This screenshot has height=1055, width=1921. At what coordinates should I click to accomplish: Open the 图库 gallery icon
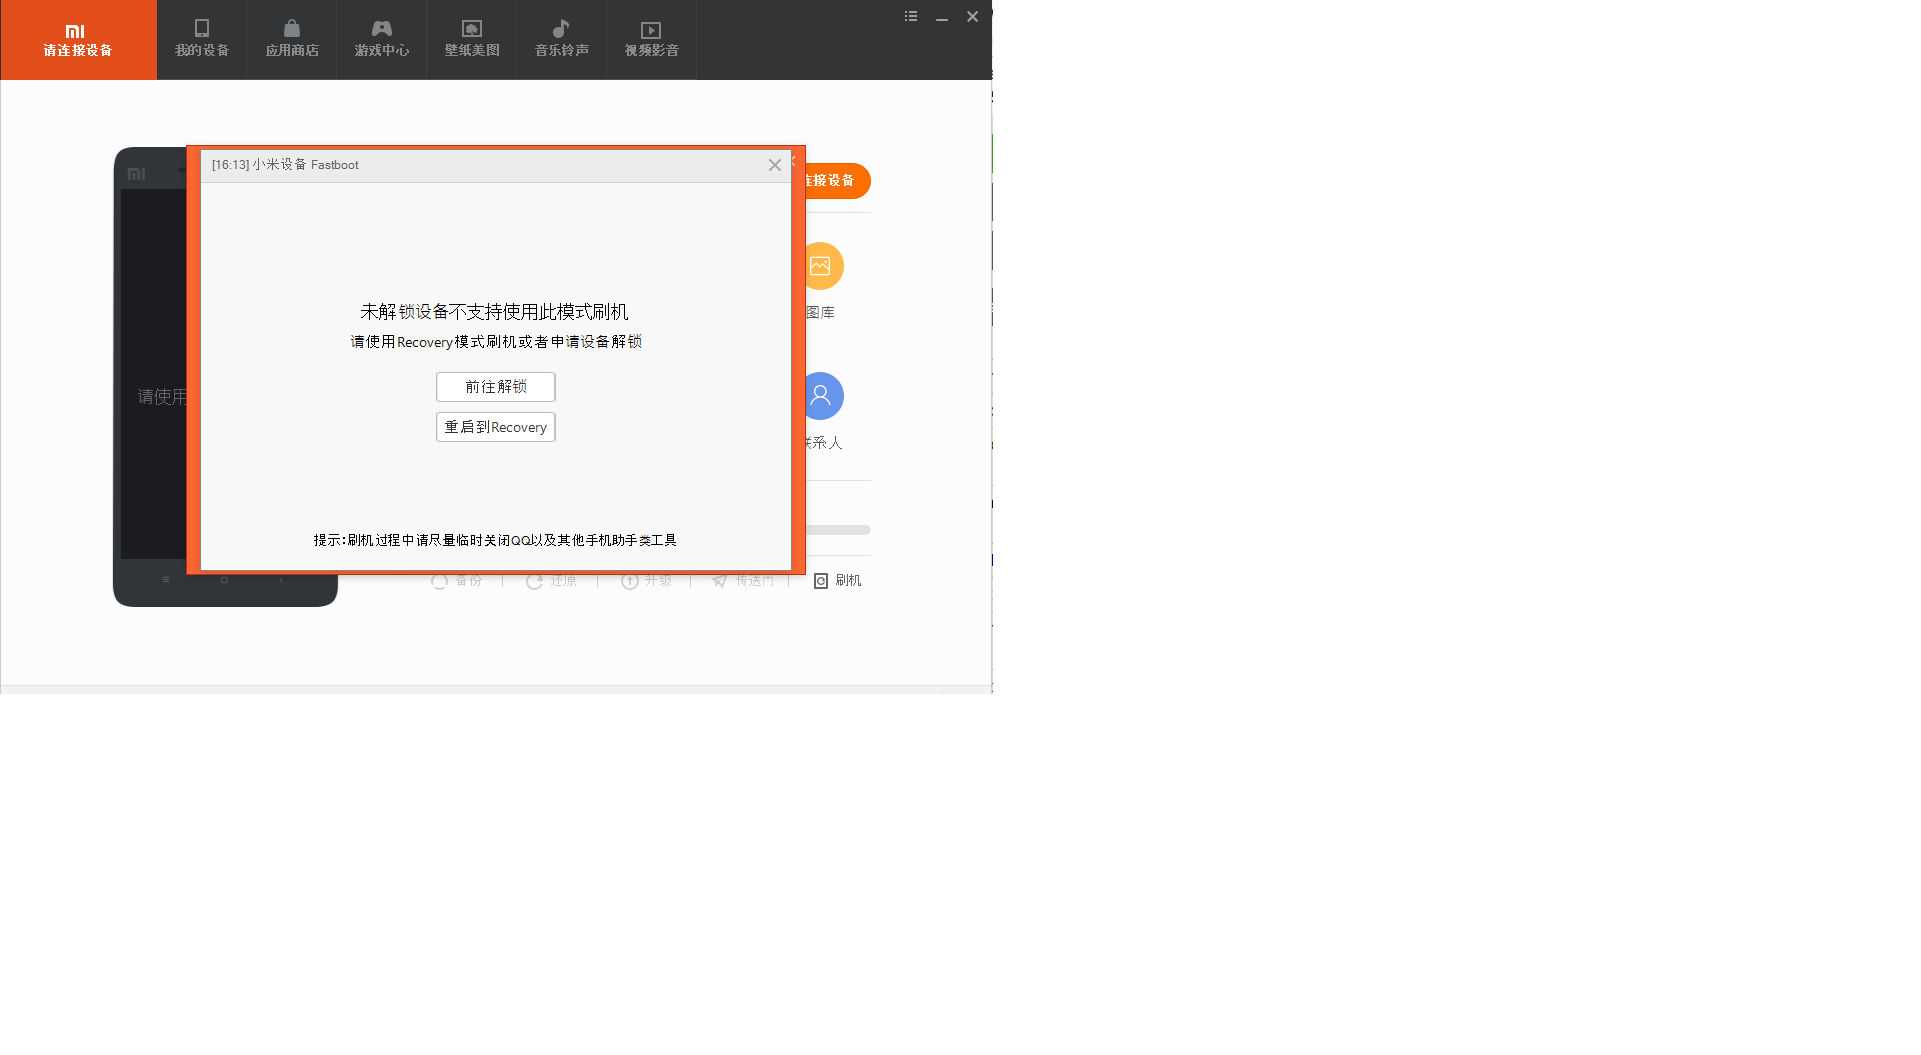[x=825, y=266]
